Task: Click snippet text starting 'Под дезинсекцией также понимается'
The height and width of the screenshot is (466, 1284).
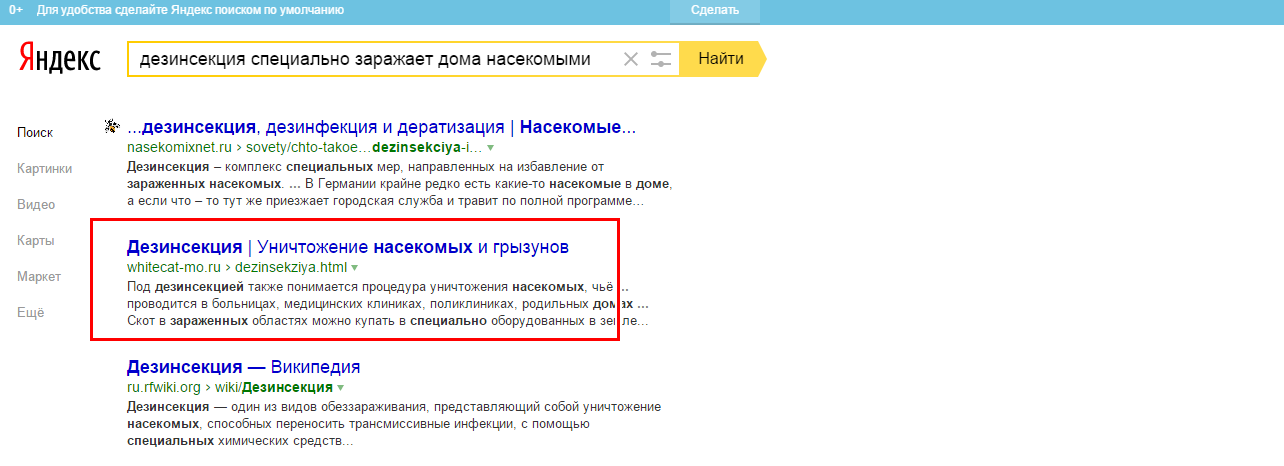Action: pos(378,286)
